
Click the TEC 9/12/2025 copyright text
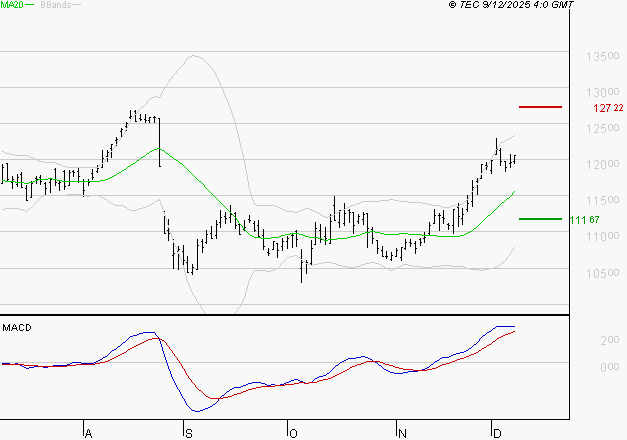tap(511, 4)
